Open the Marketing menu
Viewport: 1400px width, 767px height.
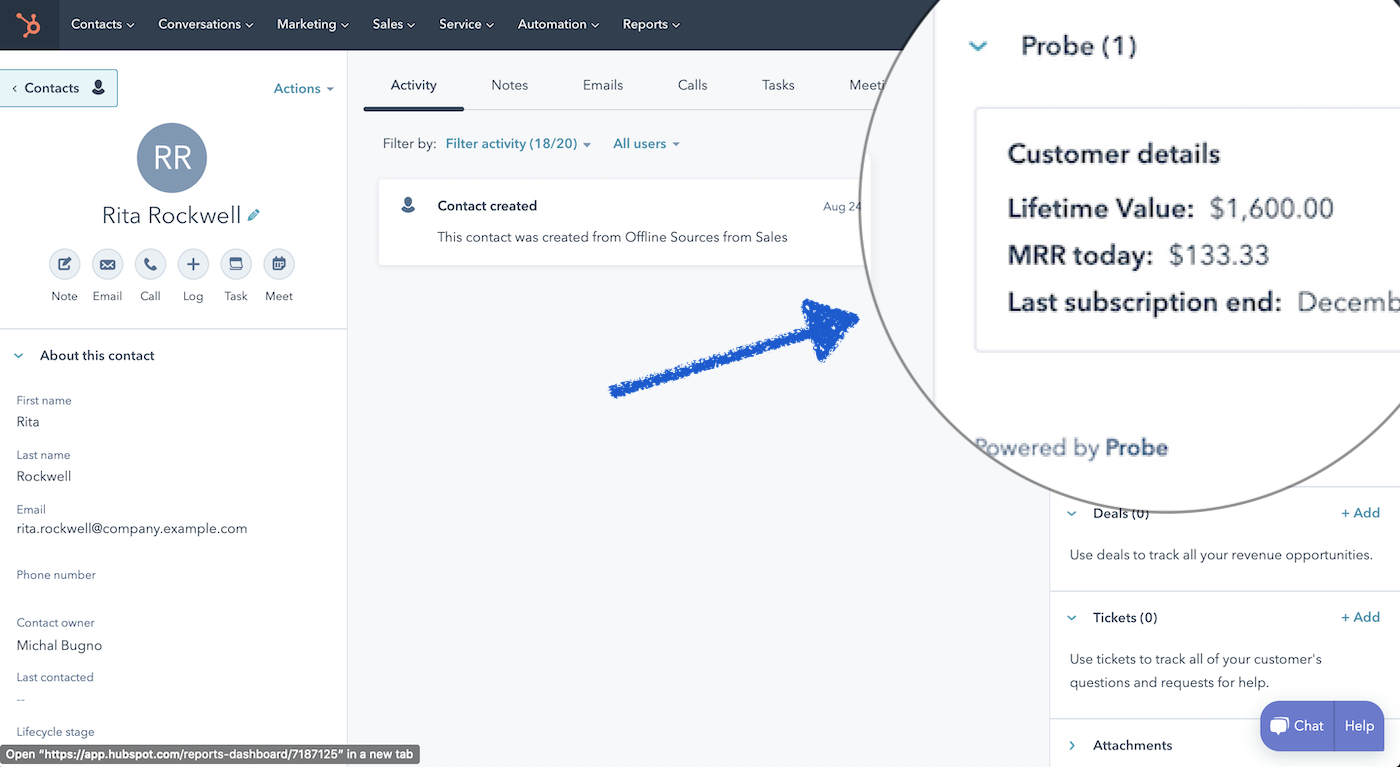(x=313, y=24)
